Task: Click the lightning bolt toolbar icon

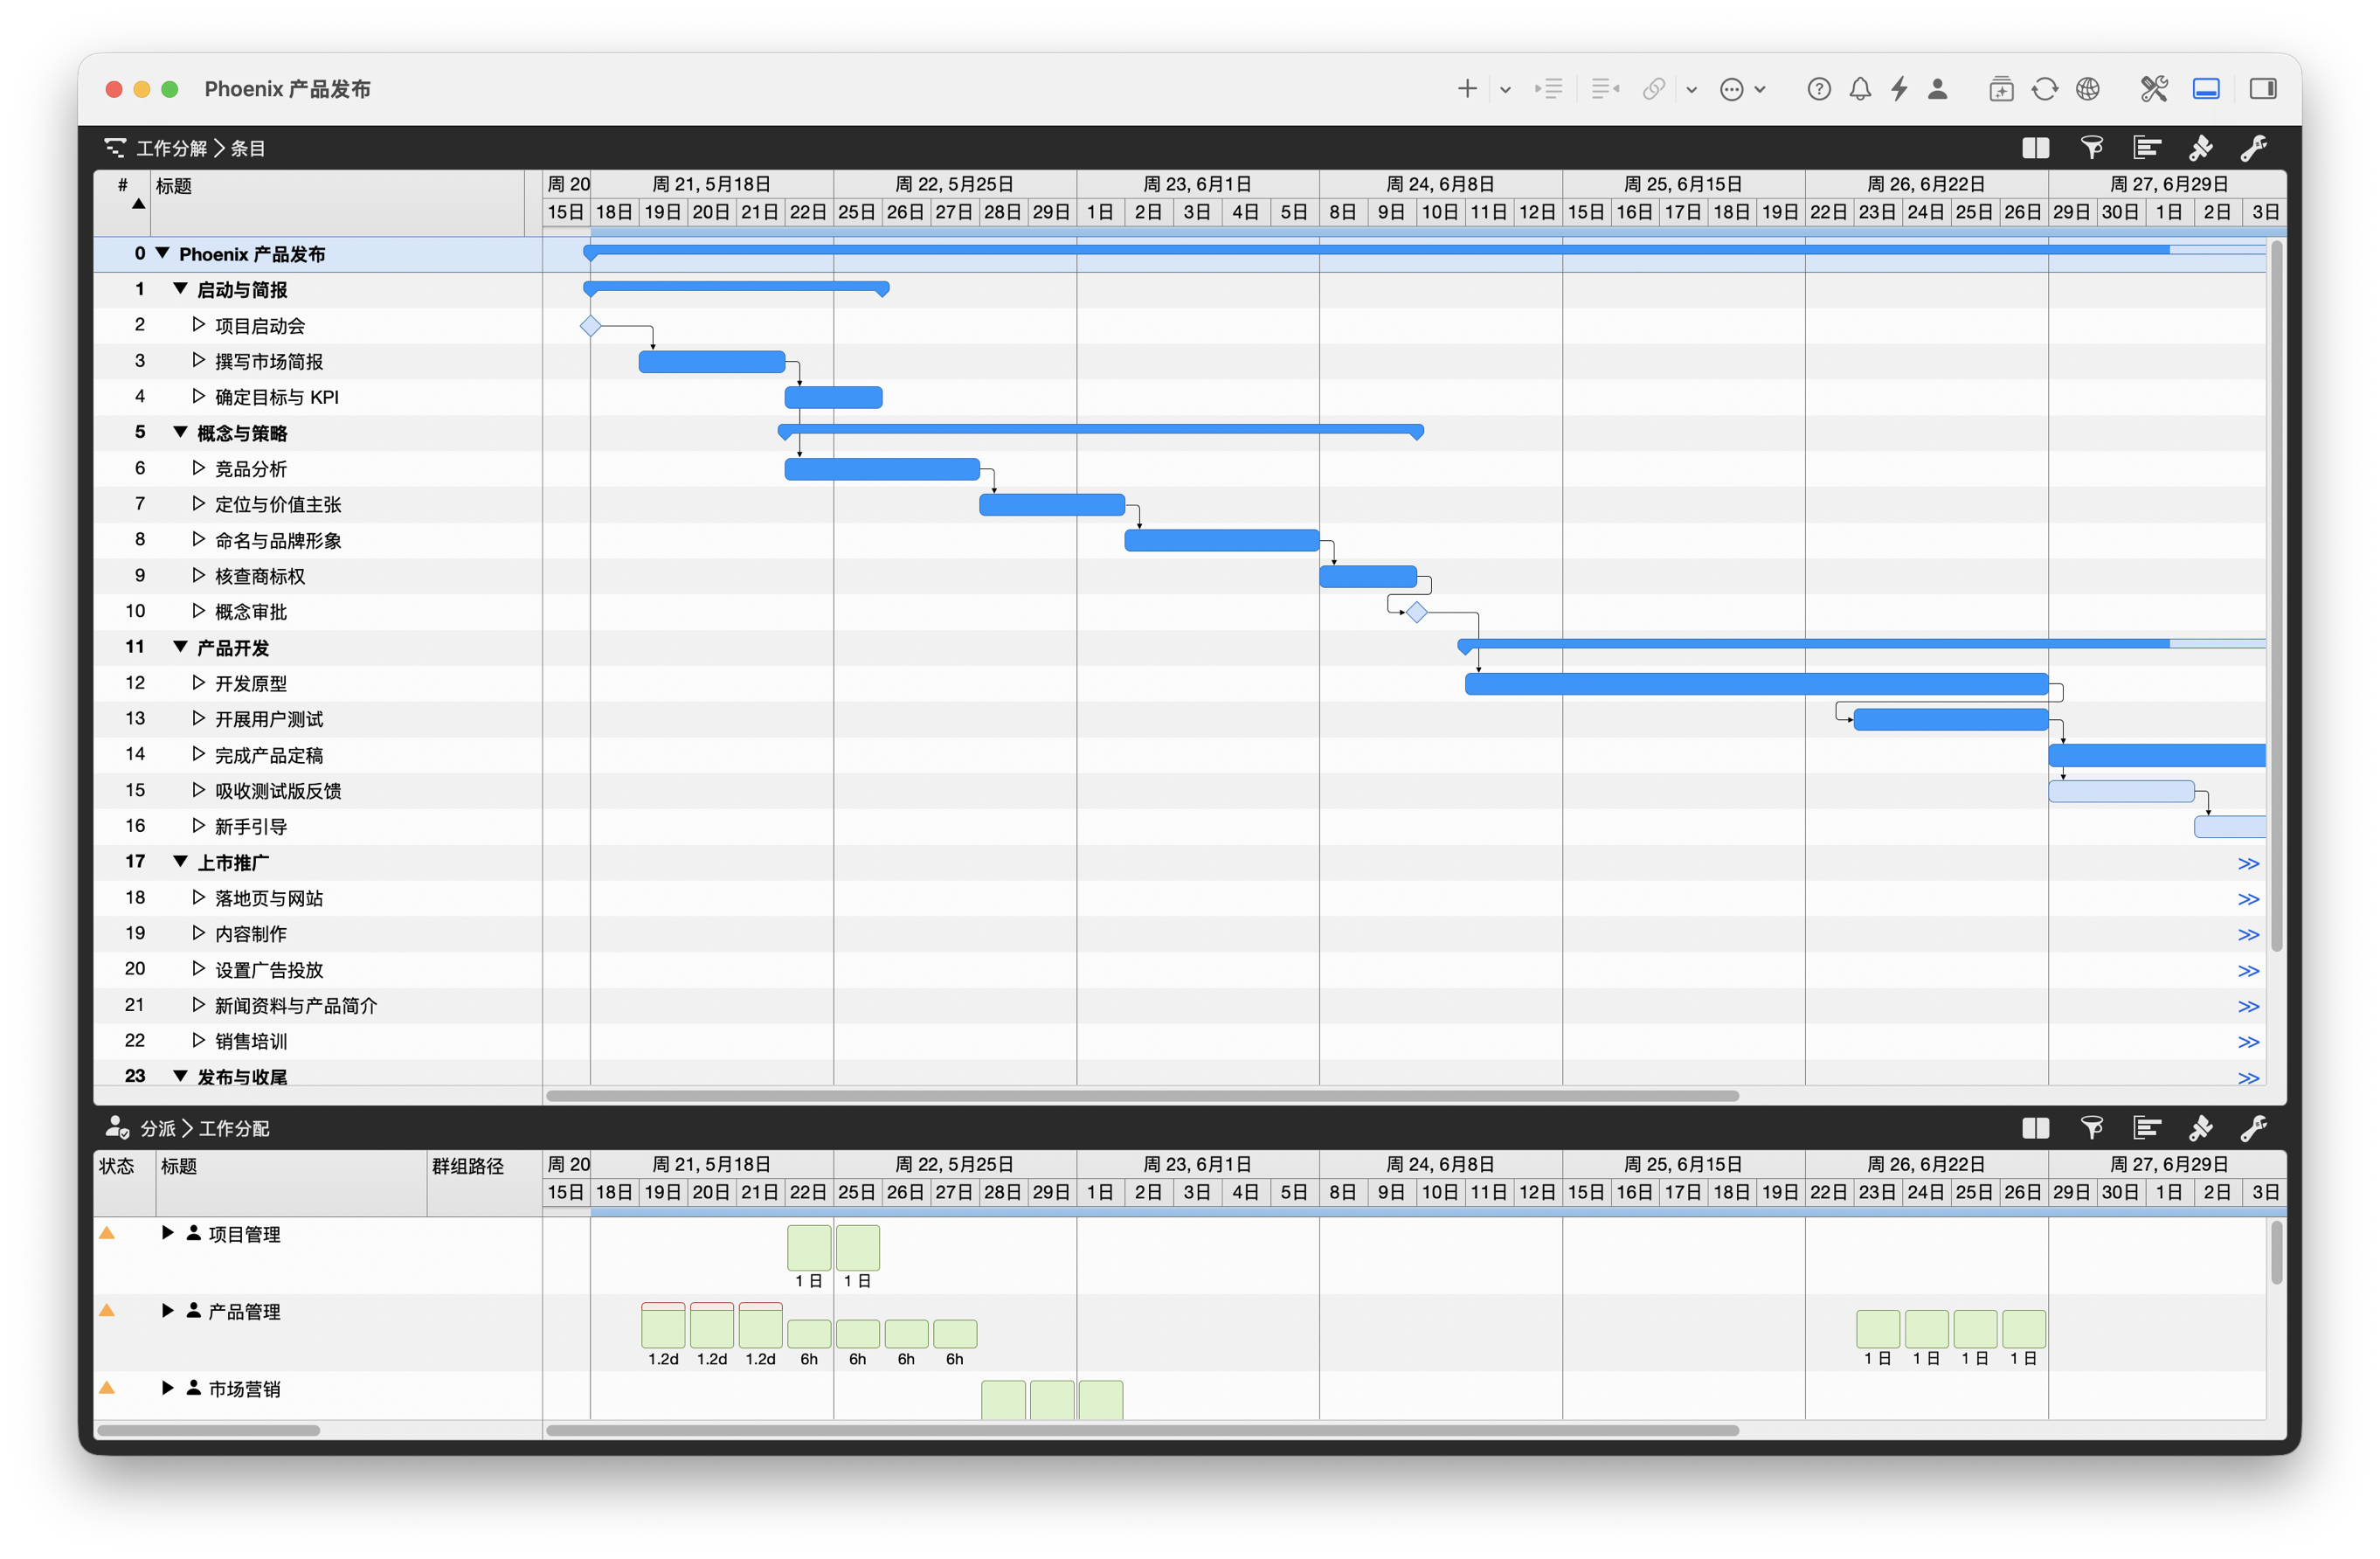Action: (x=1899, y=89)
